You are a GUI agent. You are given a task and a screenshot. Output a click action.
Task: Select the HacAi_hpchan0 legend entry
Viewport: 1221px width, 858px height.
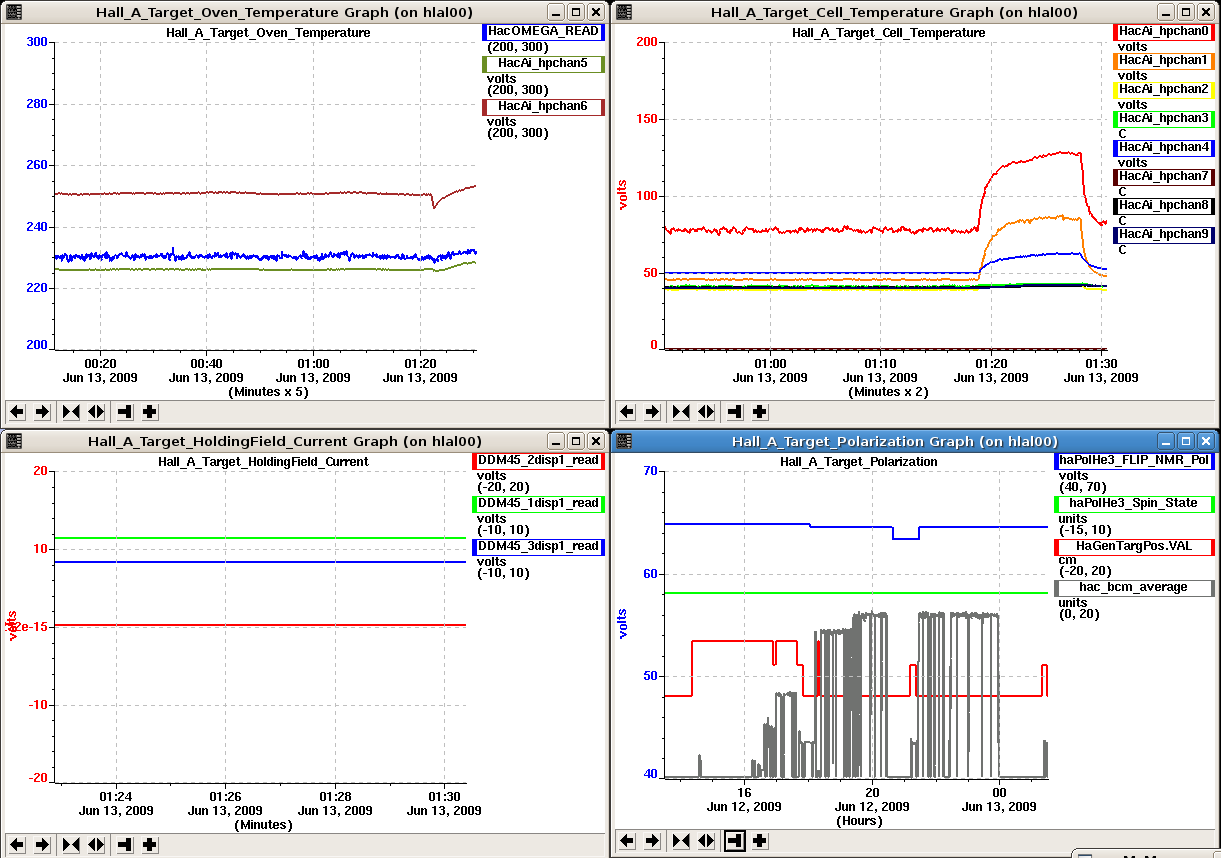coord(1163,31)
